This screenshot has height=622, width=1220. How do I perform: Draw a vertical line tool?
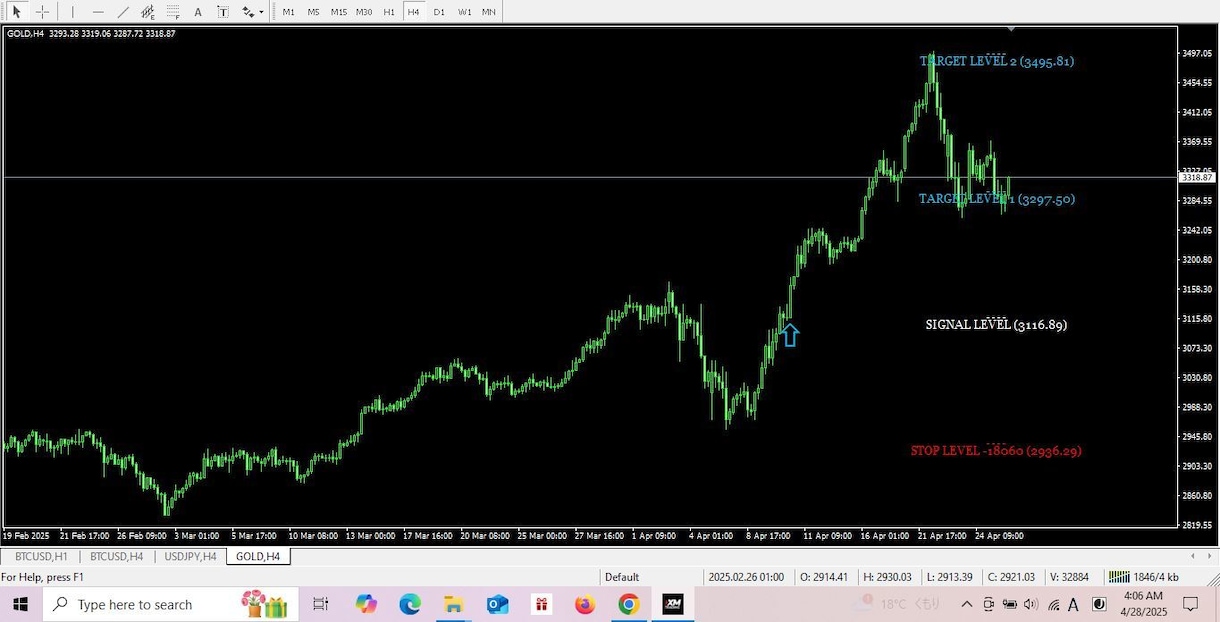[x=73, y=12]
